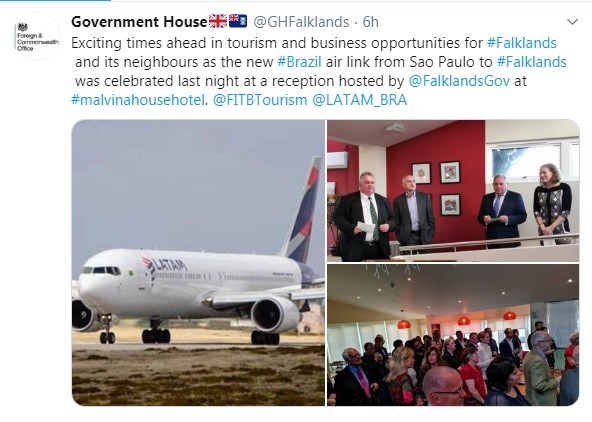Screen dimensions: 592x422
Task: Click the Falkland Islands flag emoji
Action: 238,21
